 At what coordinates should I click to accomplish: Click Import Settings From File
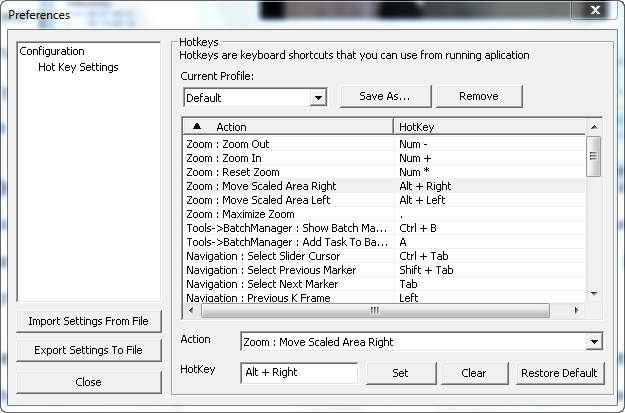click(x=88, y=321)
